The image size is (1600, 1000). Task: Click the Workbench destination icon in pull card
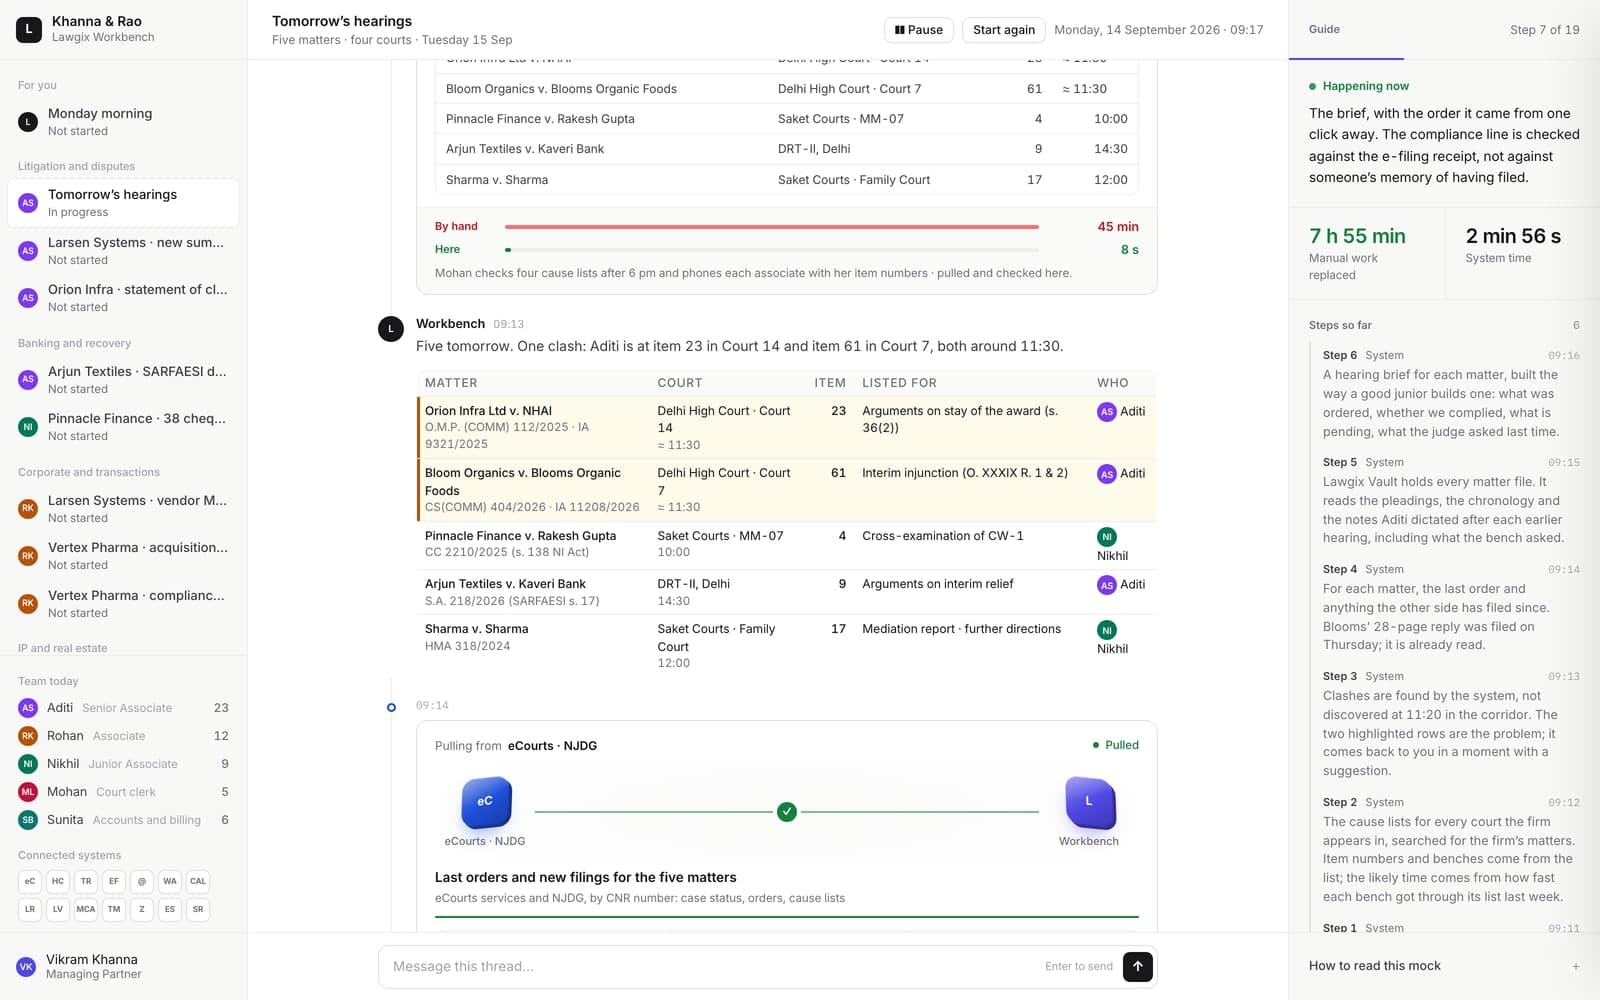(x=1089, y=802)
